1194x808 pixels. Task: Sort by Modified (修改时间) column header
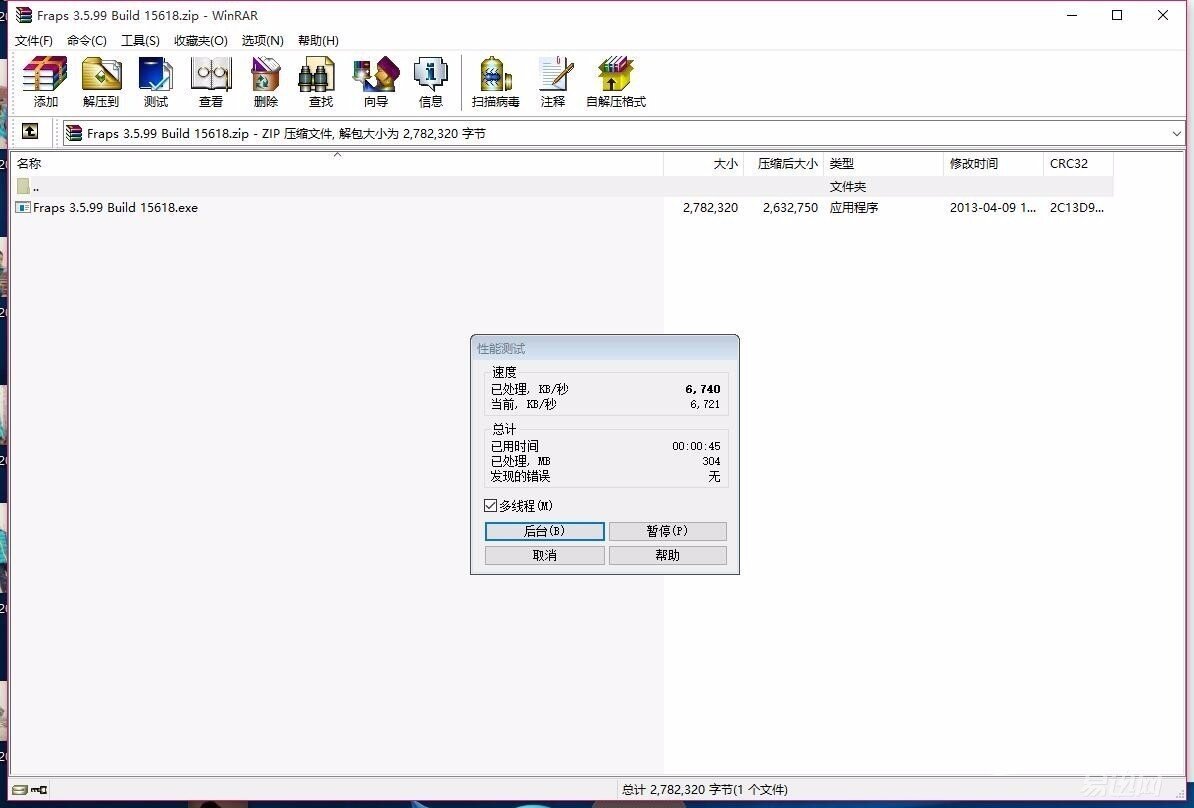click(993, 164)
